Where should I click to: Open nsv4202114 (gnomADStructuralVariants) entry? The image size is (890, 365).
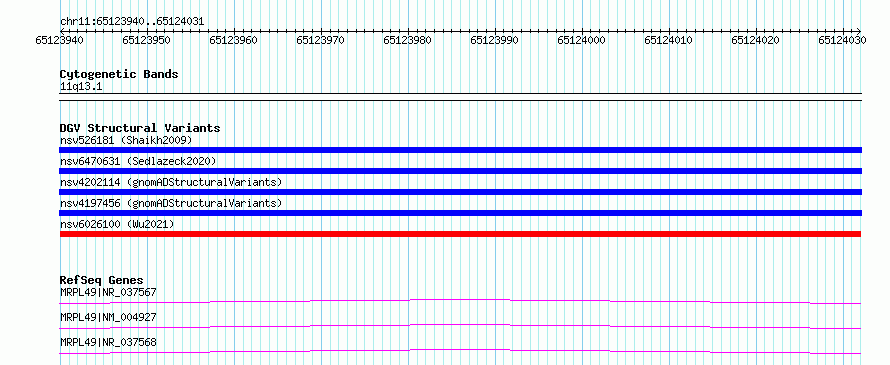[x=171, y=182]
